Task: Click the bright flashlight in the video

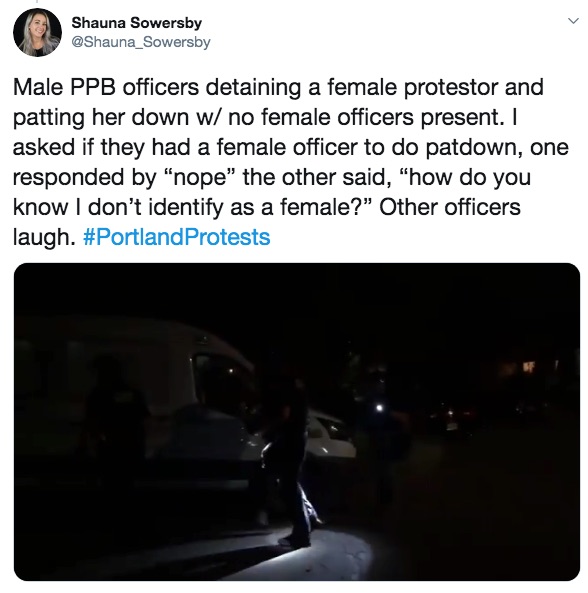Action: [x=380, y=408]
